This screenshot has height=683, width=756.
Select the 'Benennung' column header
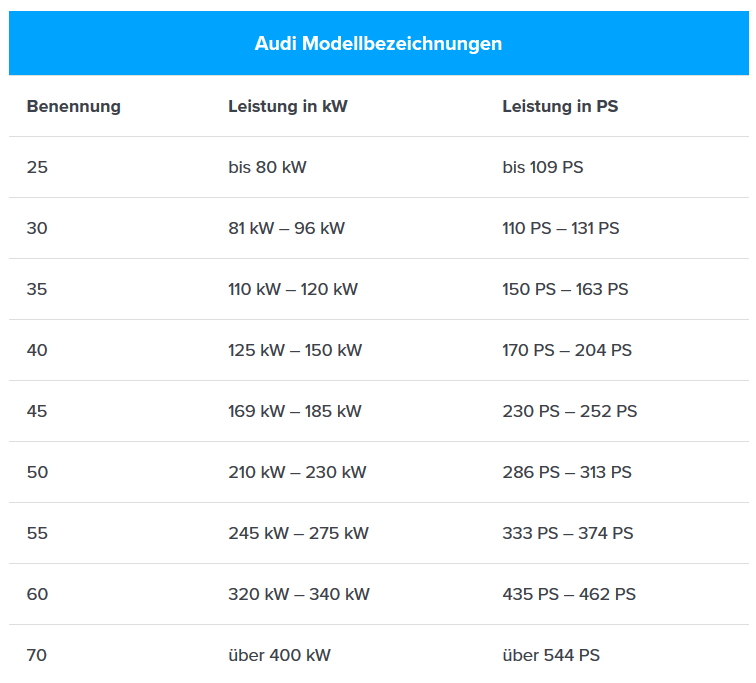74,106
